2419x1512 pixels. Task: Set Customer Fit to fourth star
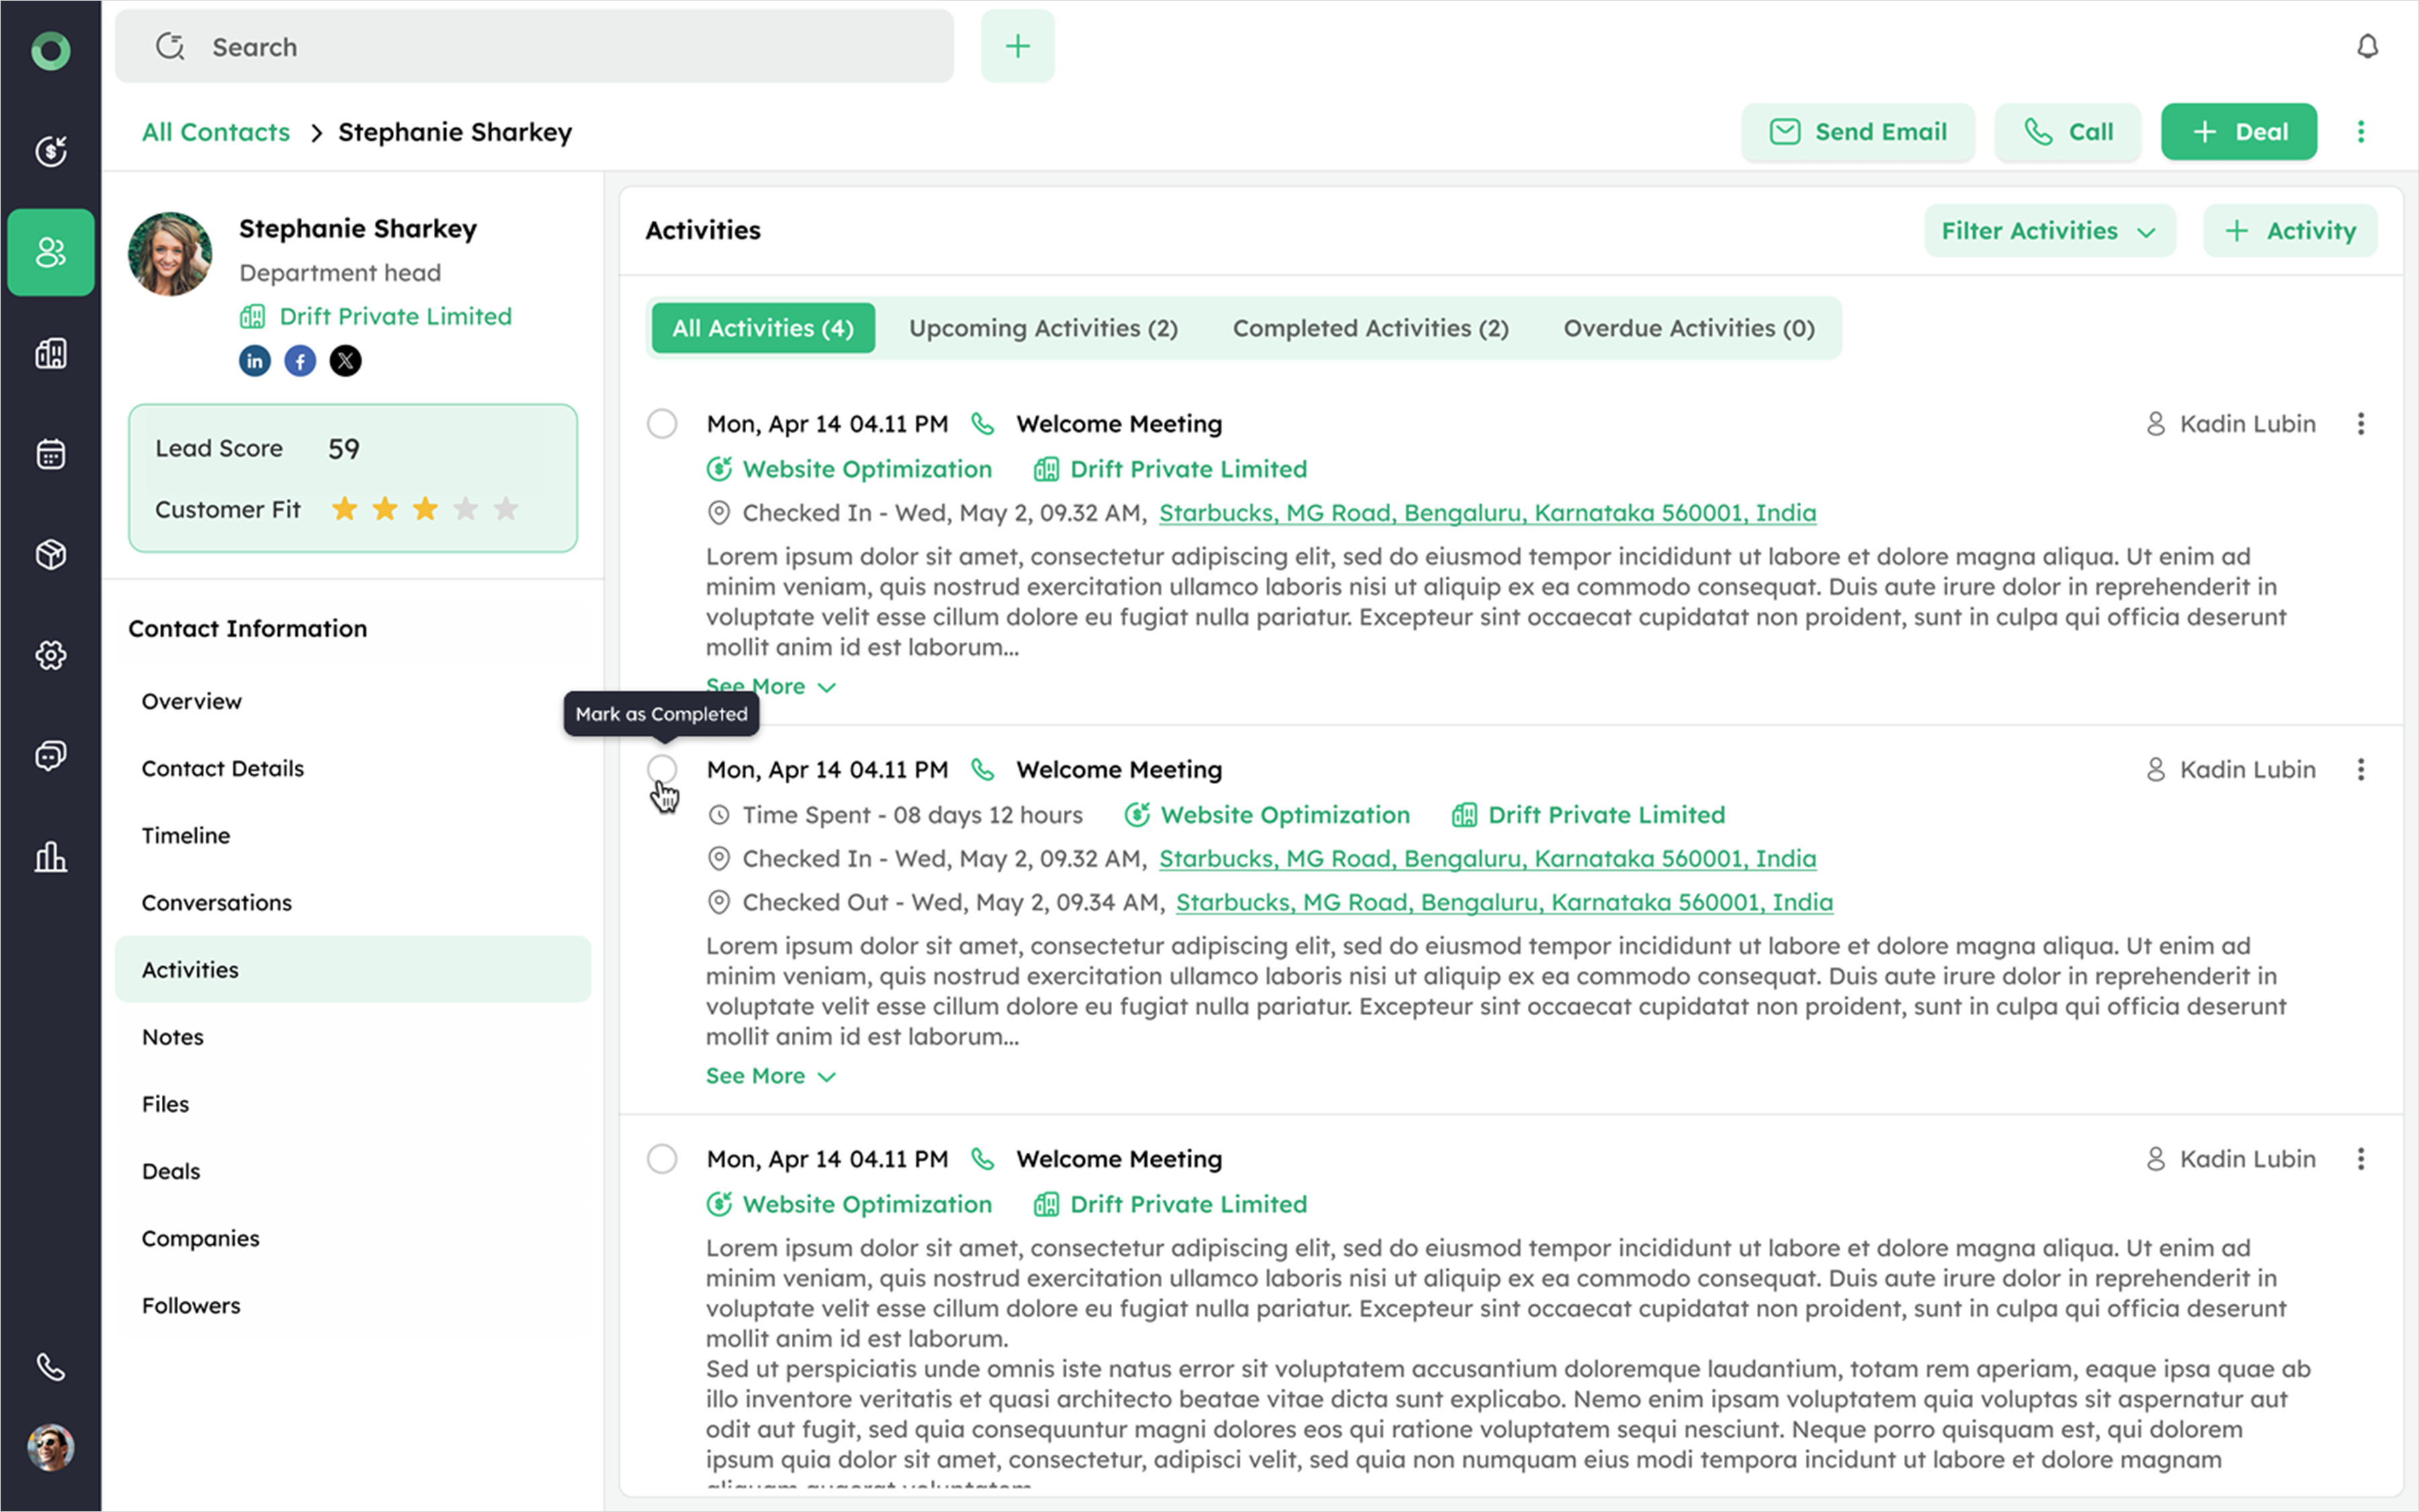(x=465, y=509)
